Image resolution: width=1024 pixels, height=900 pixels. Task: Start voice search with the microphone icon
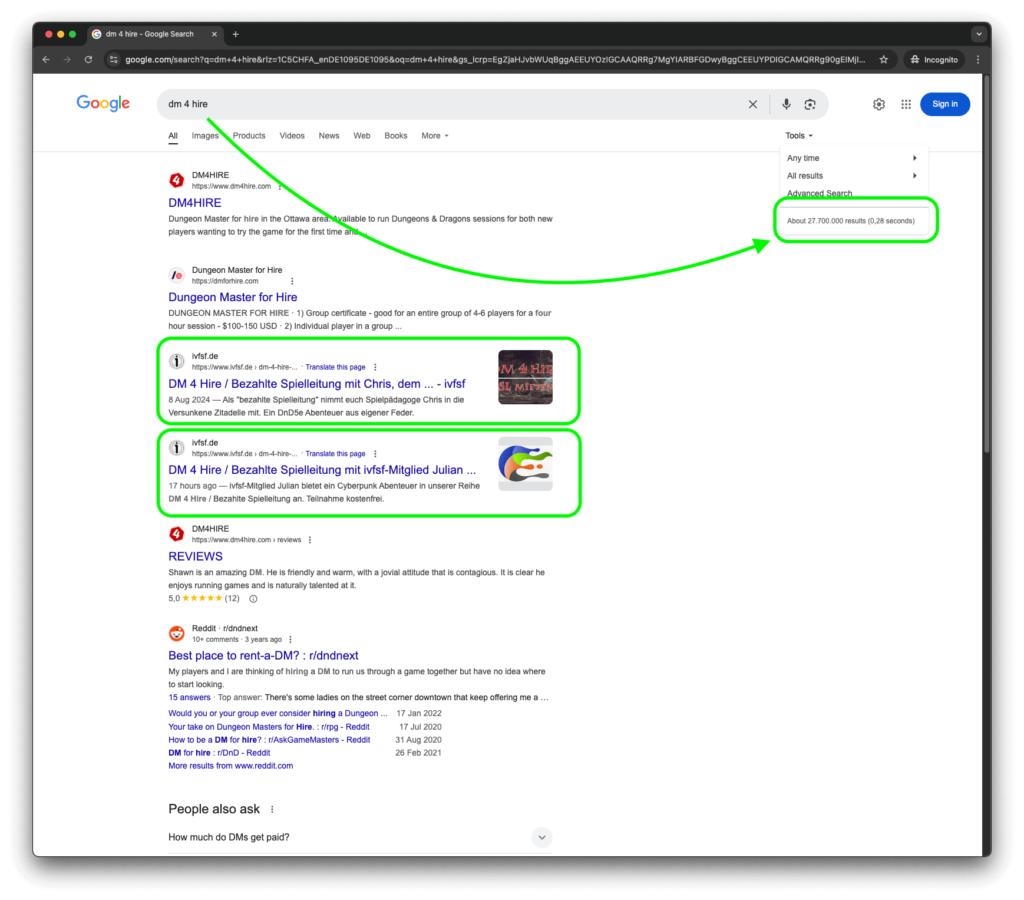[x=786, y=104]
